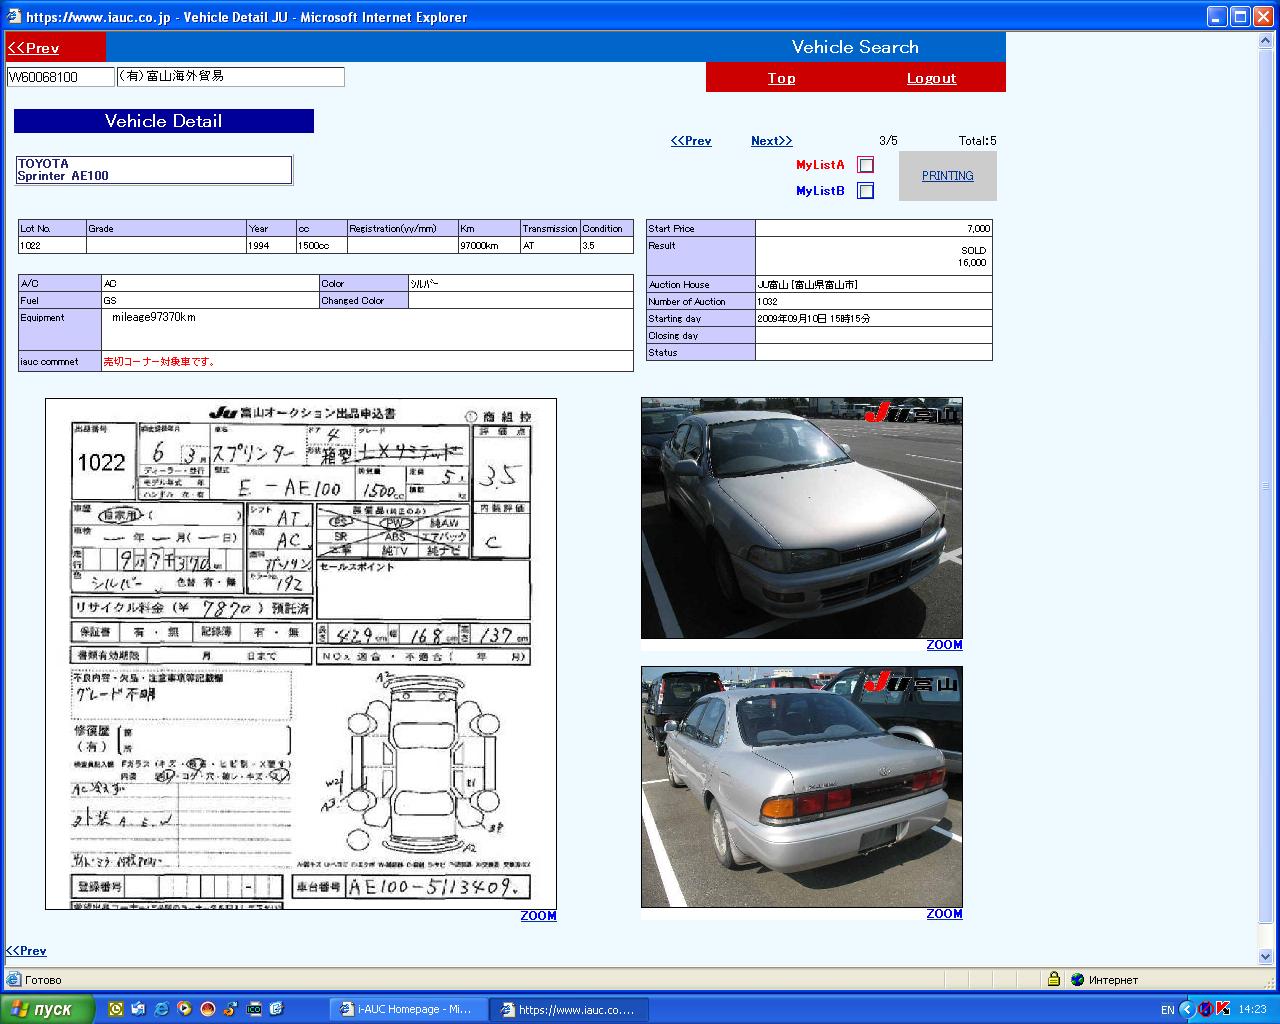Click the company name field 富山海外貿易

point(231,77)
